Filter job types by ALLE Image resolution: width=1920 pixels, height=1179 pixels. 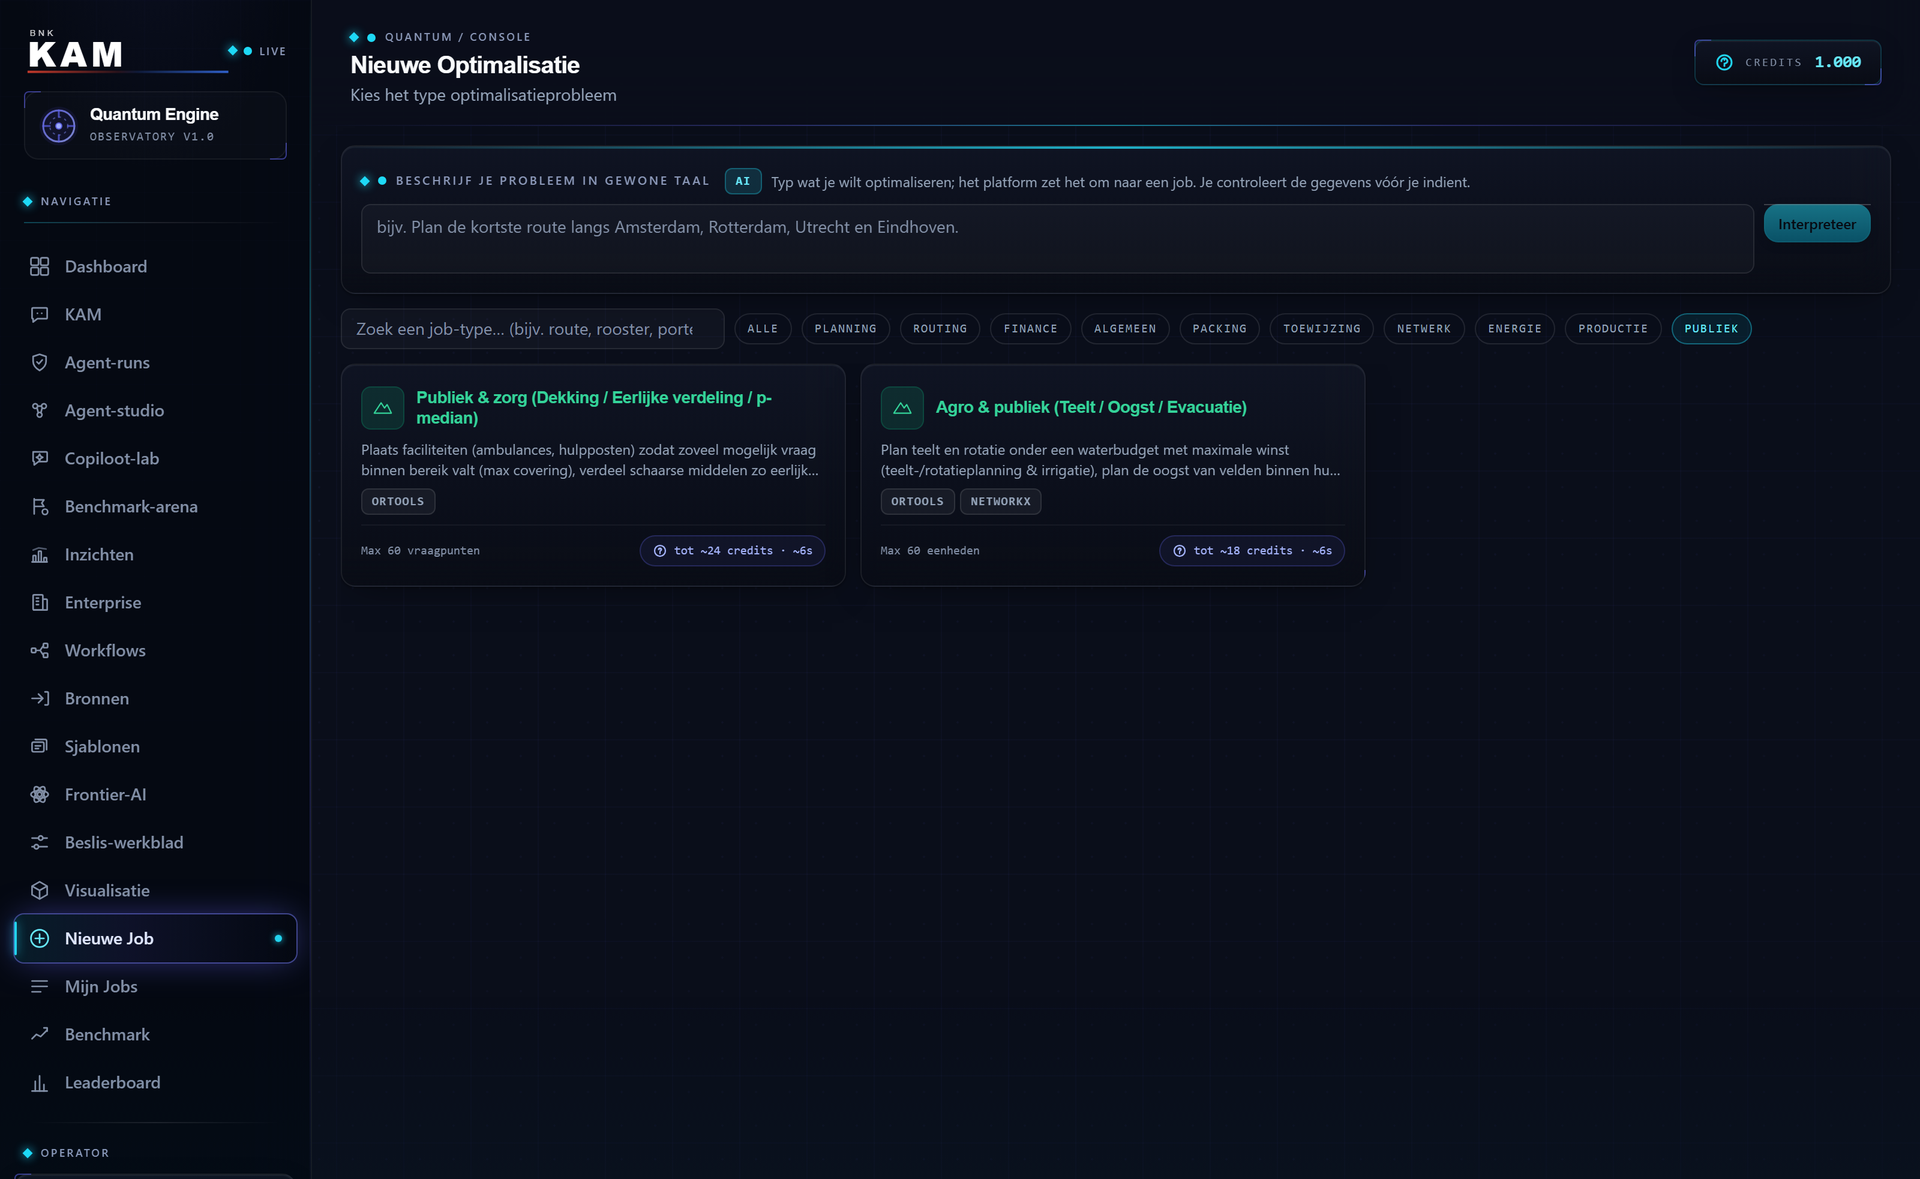coord(762,329)
